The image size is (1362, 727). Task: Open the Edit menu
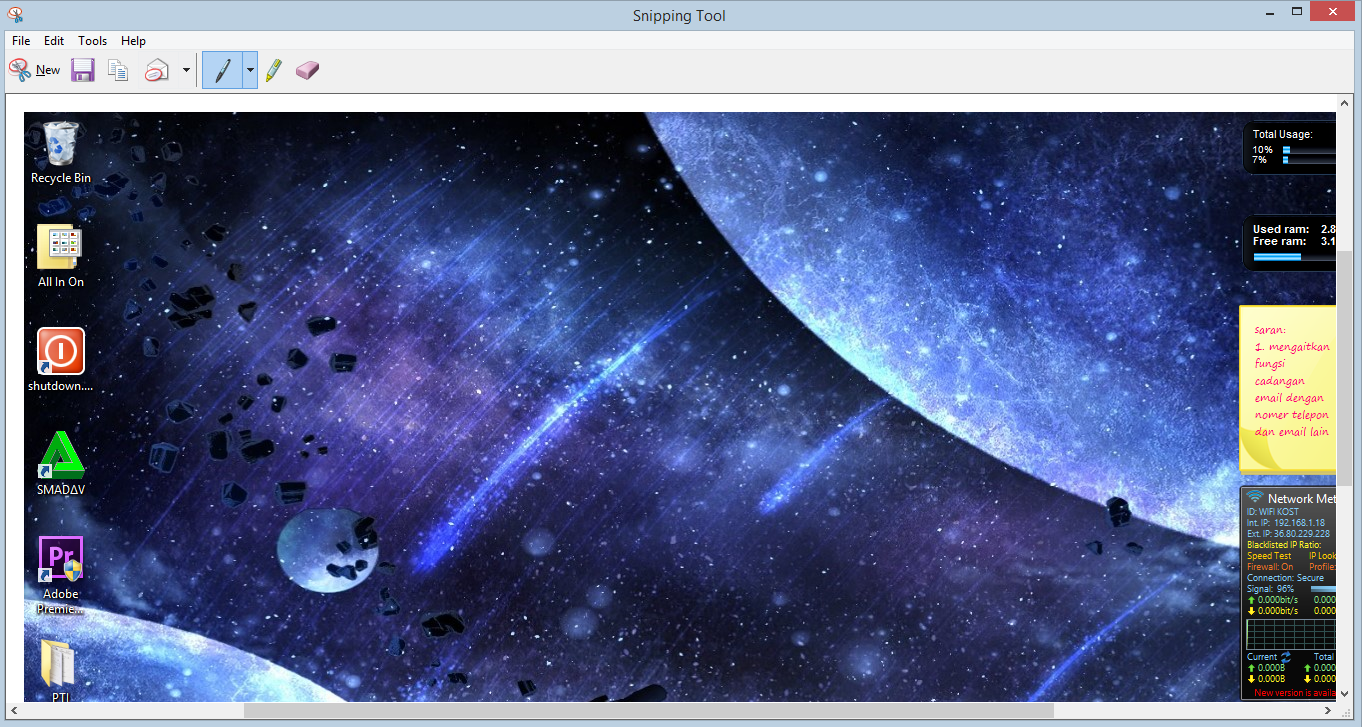pyautogui.click(x=54, y=41)
